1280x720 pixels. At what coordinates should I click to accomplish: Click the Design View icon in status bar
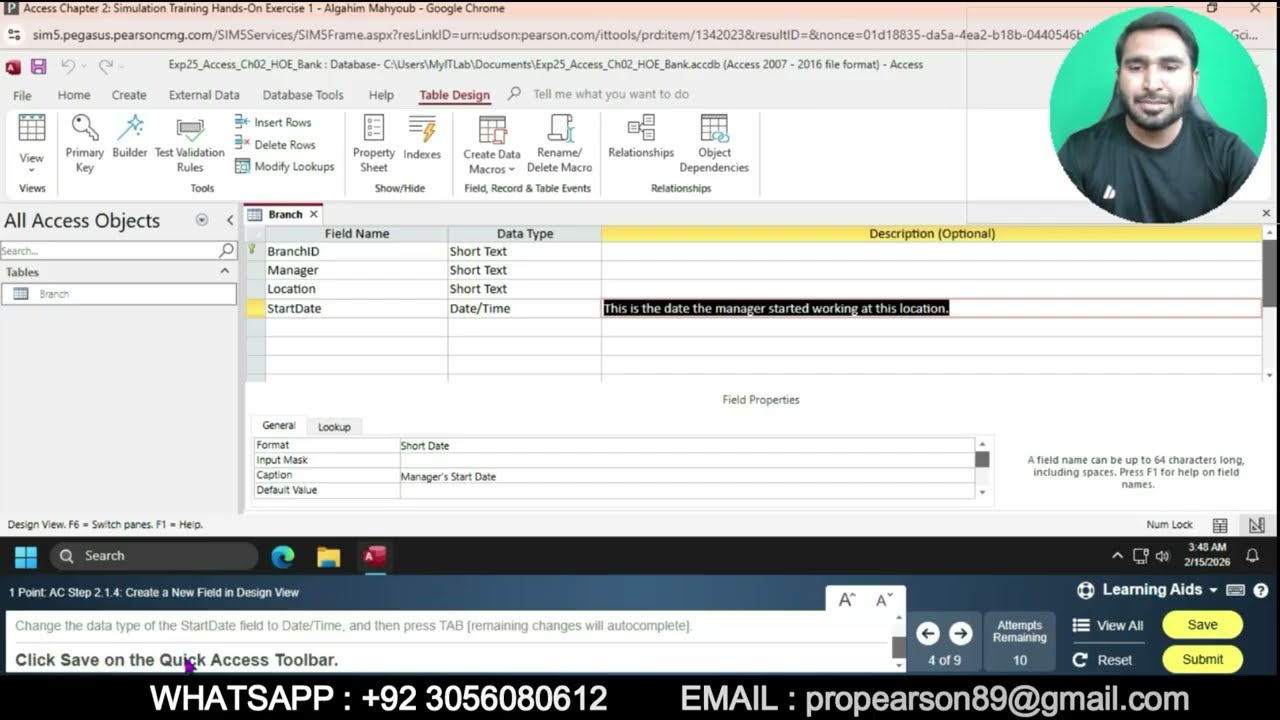point(1257,525)
